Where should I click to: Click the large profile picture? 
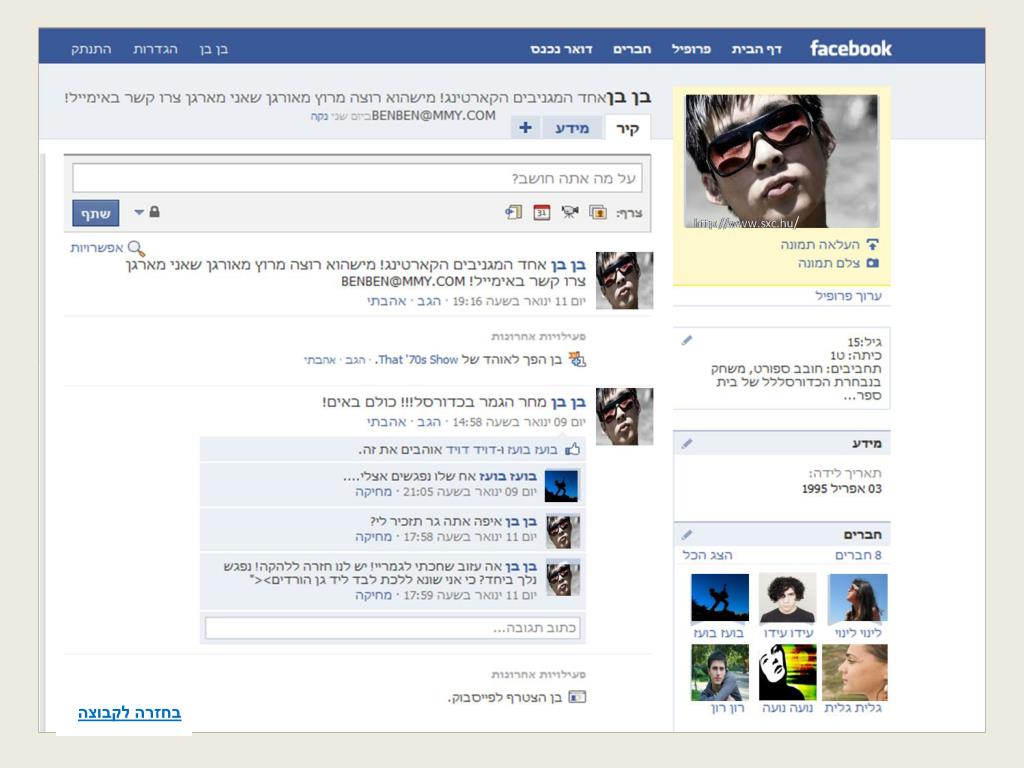[781, 161]
